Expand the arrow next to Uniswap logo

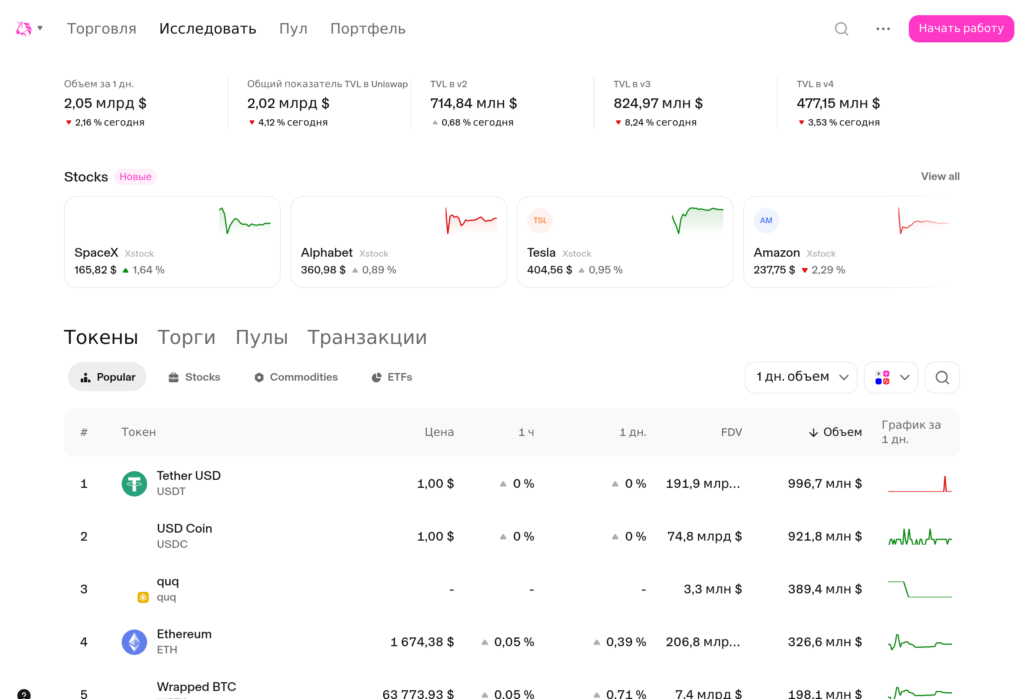point(40,28)
